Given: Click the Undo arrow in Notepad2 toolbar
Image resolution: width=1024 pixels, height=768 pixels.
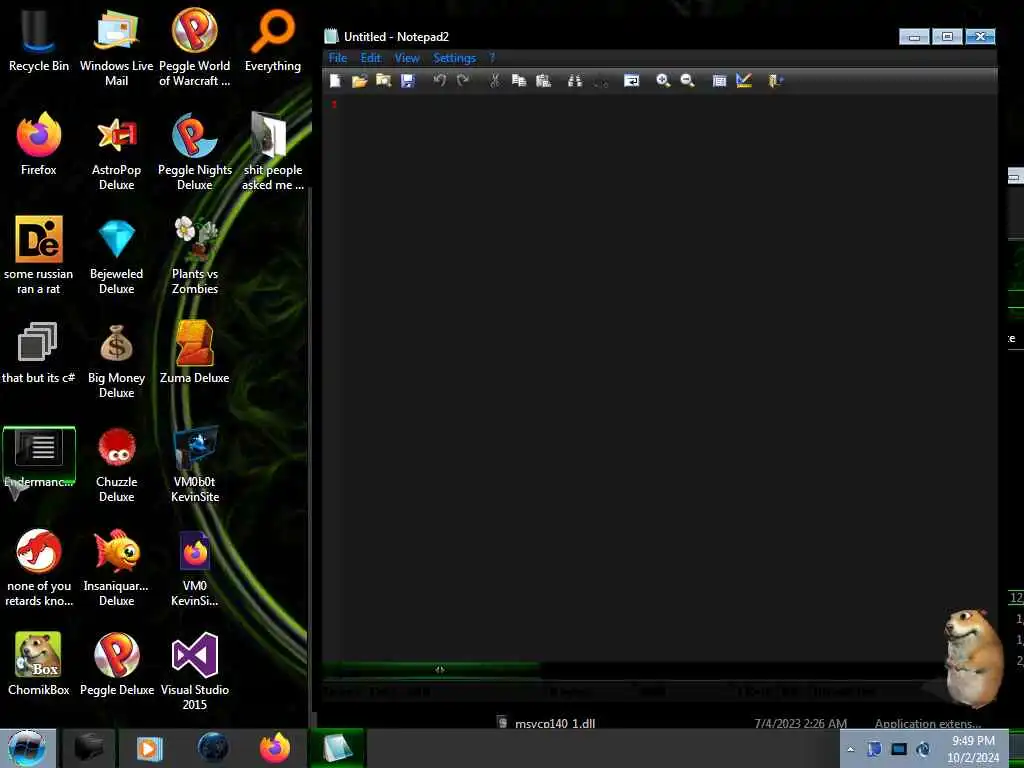Looking at the screenshot, I should tap(440, 80).
